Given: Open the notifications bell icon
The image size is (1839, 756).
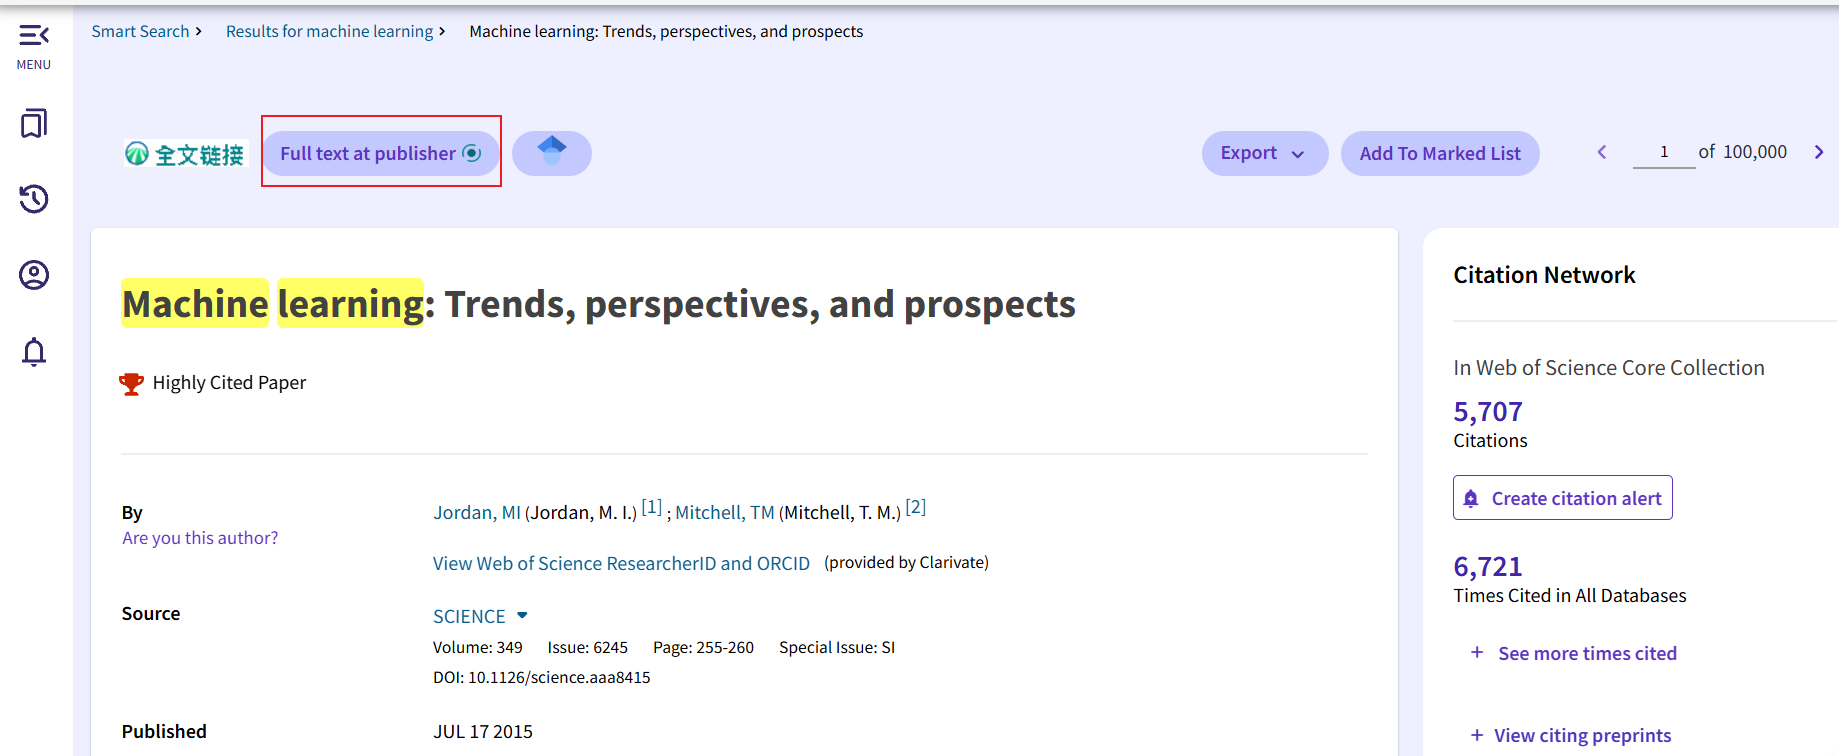Looking at the screenshot, I should pyautogui.click(x=34, y=352).
